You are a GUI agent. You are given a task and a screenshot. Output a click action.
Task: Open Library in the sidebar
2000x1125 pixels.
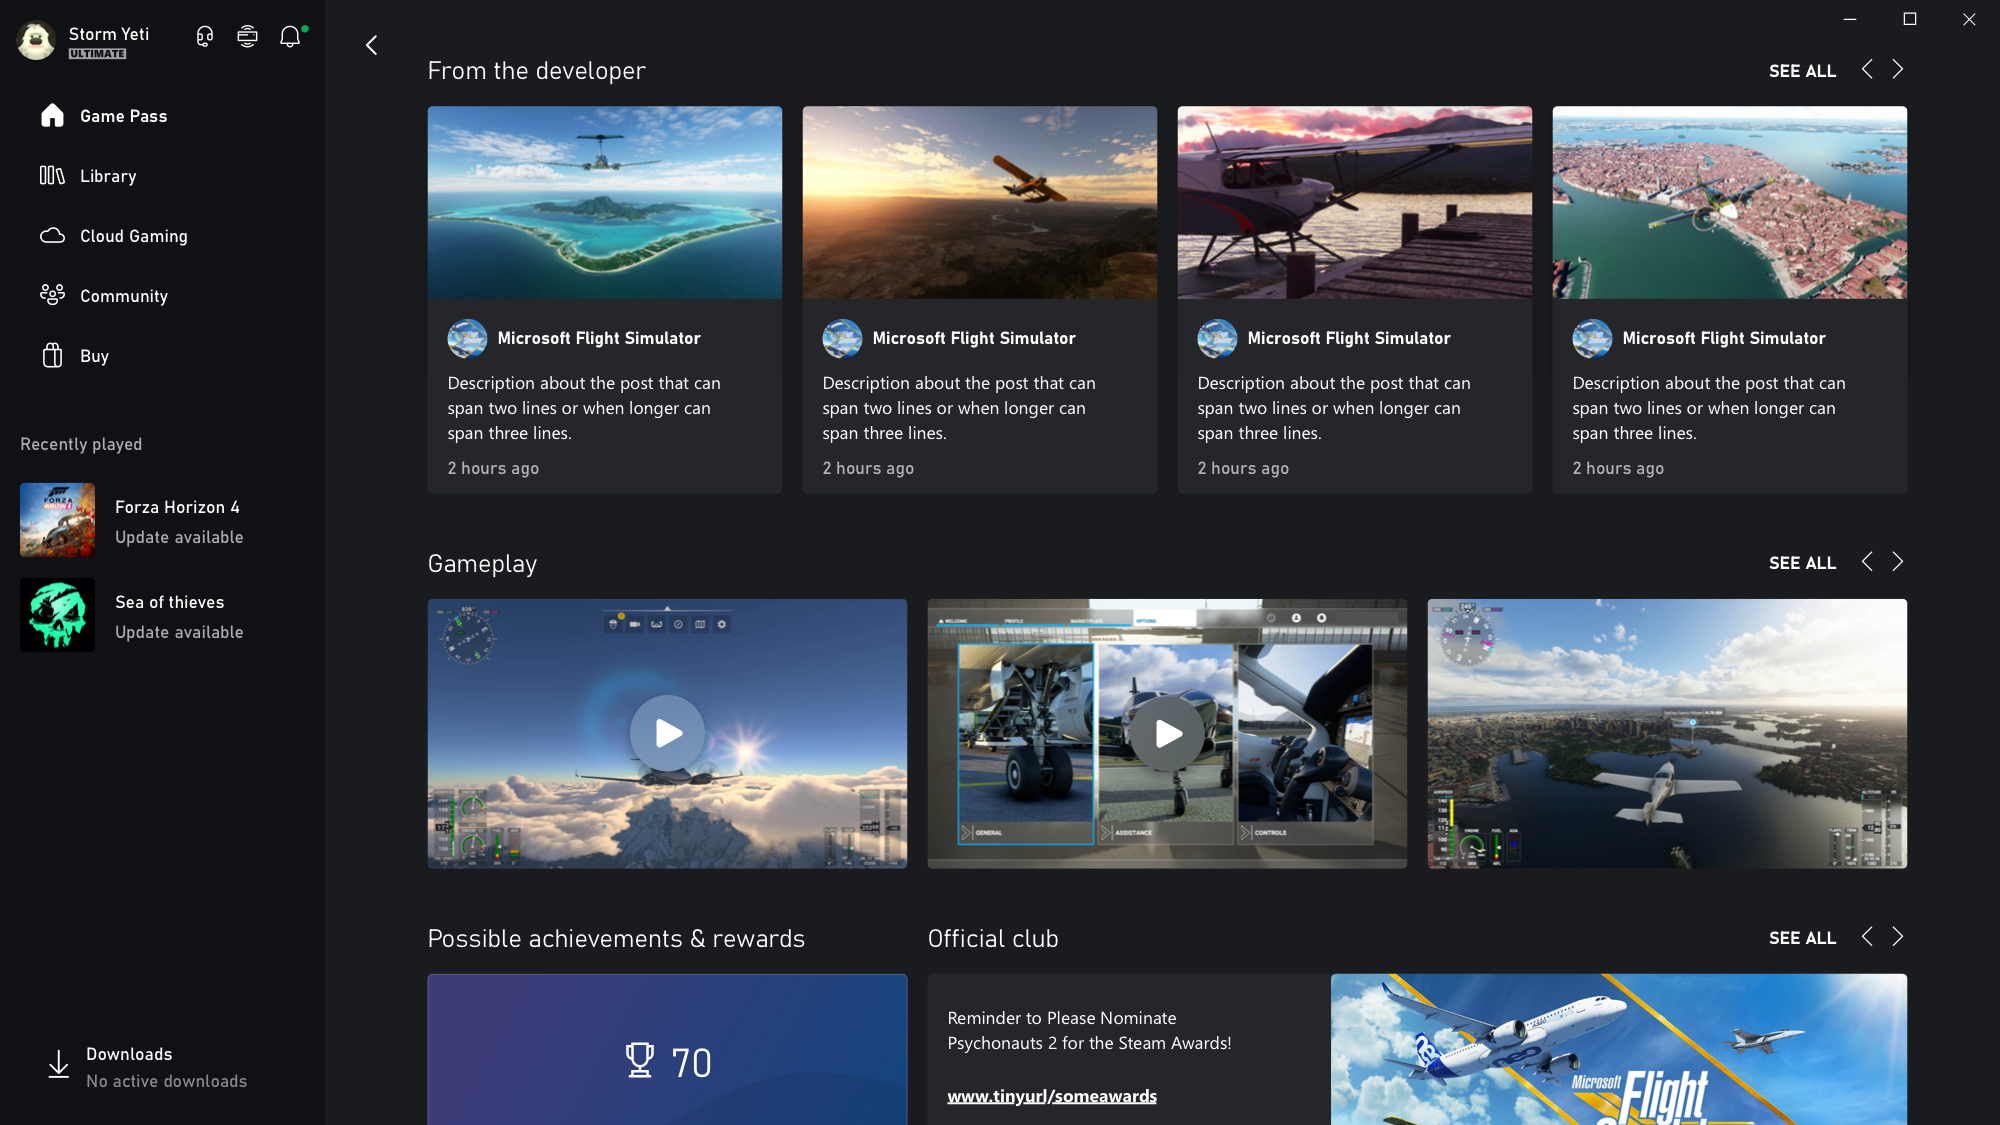pos(108,176)
